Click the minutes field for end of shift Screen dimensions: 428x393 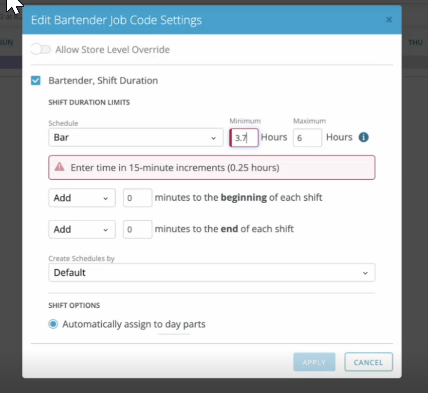138,229
